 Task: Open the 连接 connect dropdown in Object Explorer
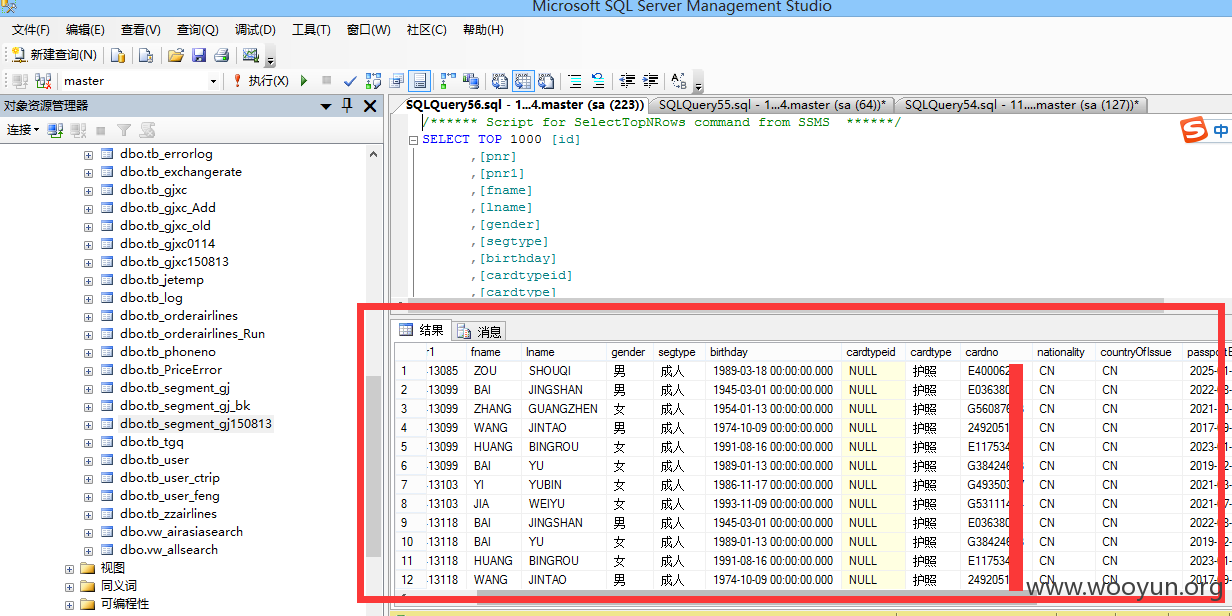click(22, 130)
